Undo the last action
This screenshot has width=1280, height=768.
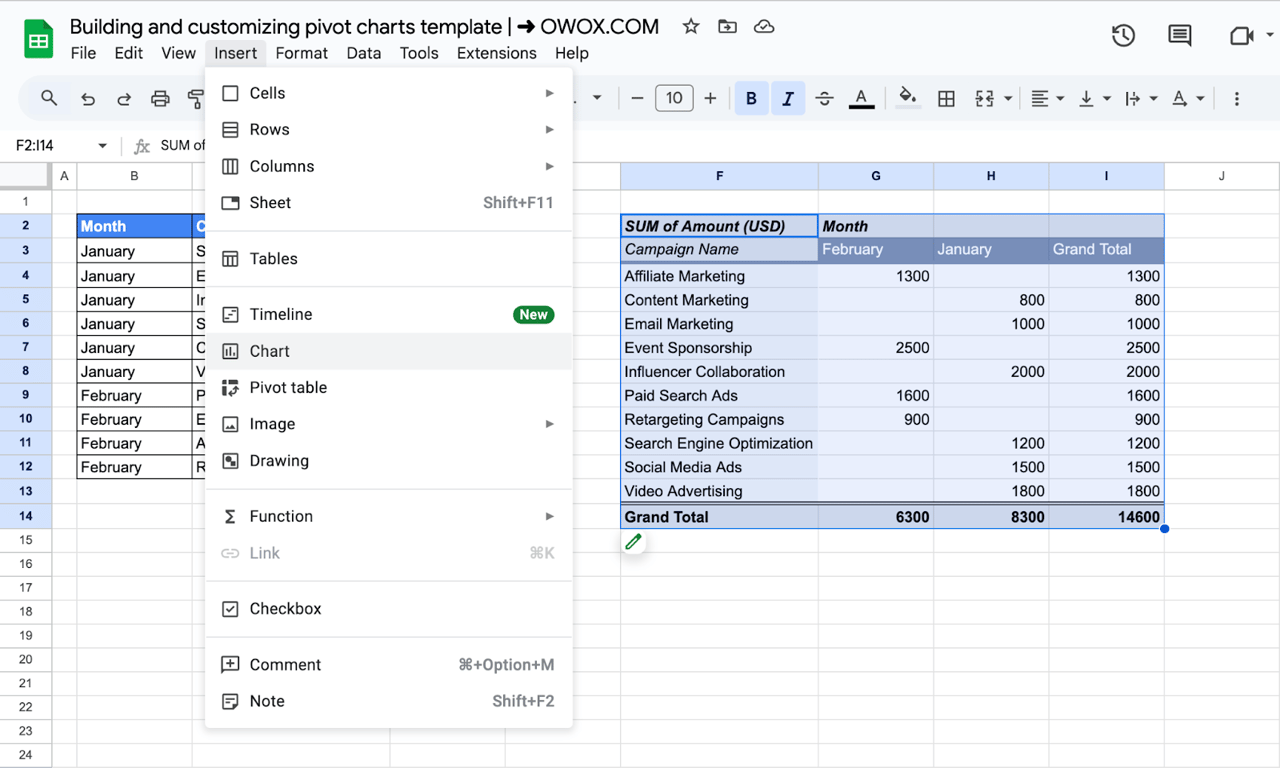pyautogui.click(x=88, y=98)
